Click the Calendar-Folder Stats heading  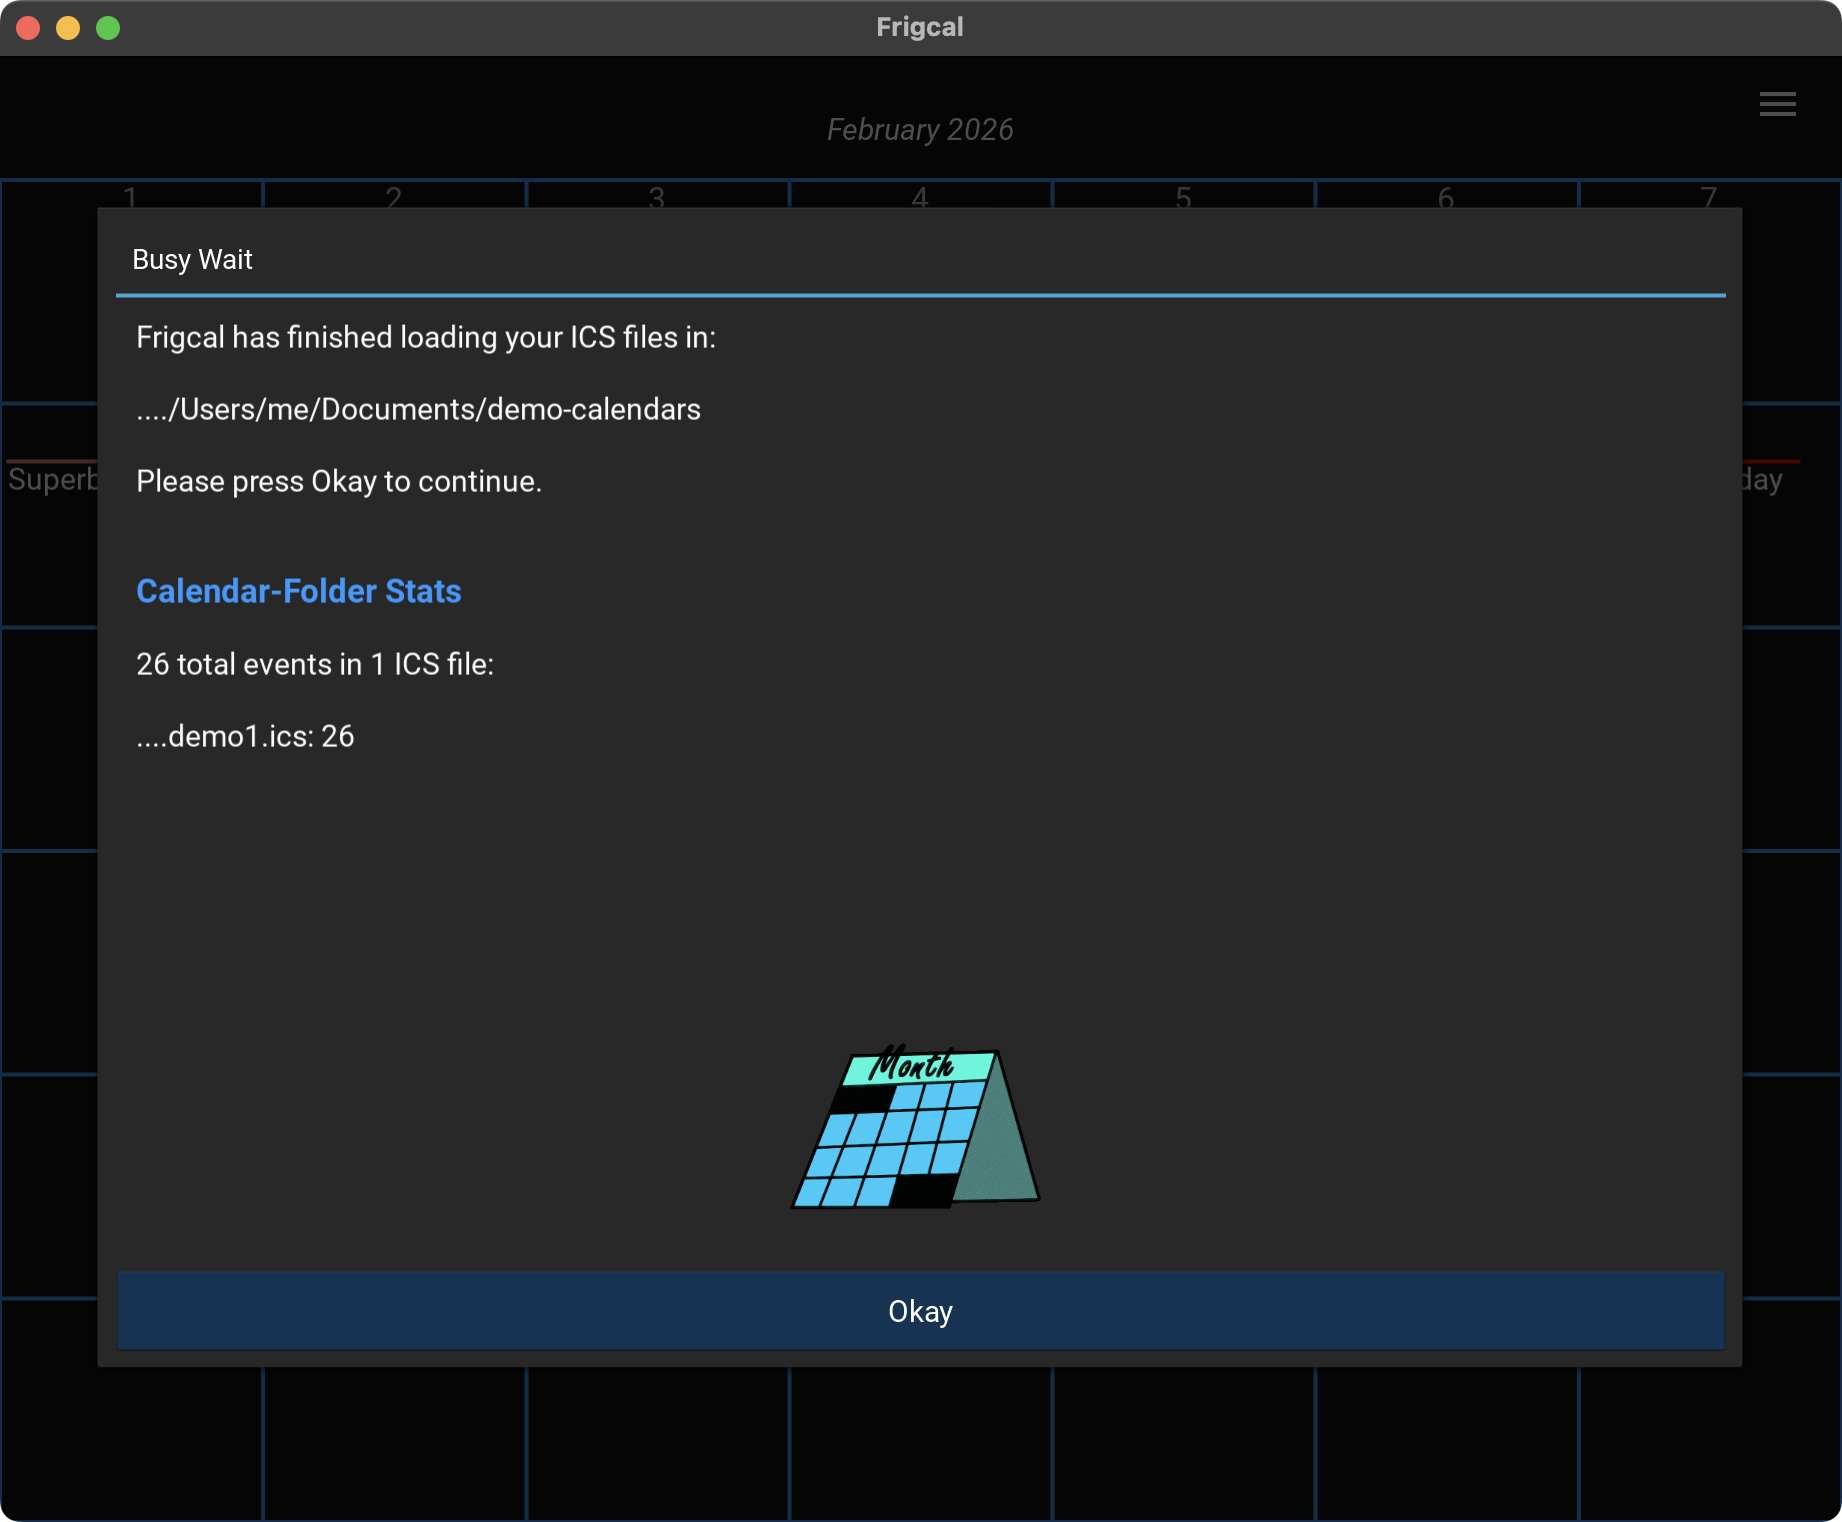[x=298, y=591]
